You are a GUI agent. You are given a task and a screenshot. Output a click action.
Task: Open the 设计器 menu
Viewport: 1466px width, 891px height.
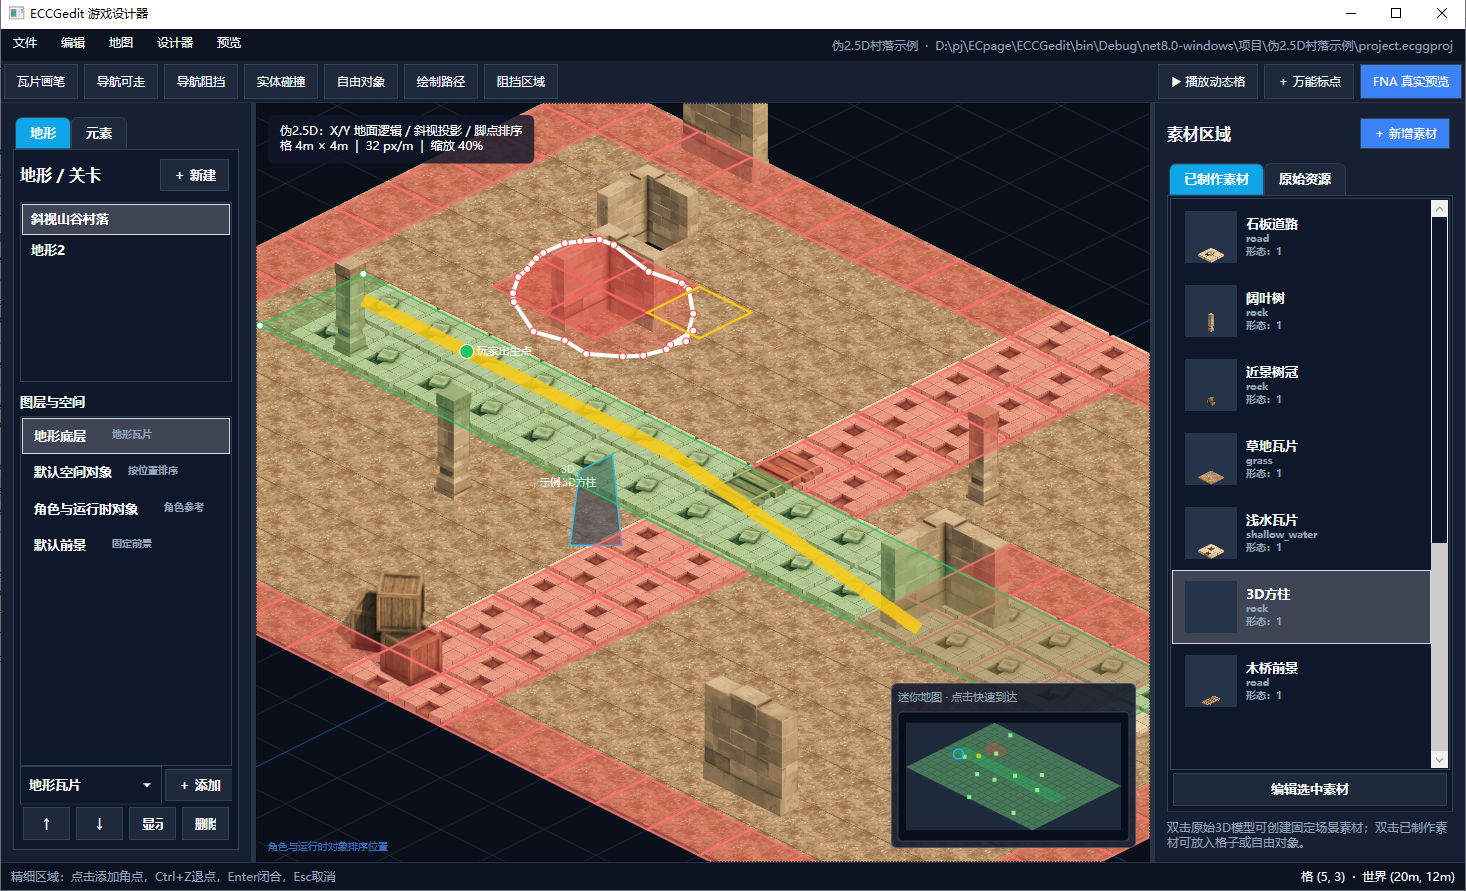175,43
